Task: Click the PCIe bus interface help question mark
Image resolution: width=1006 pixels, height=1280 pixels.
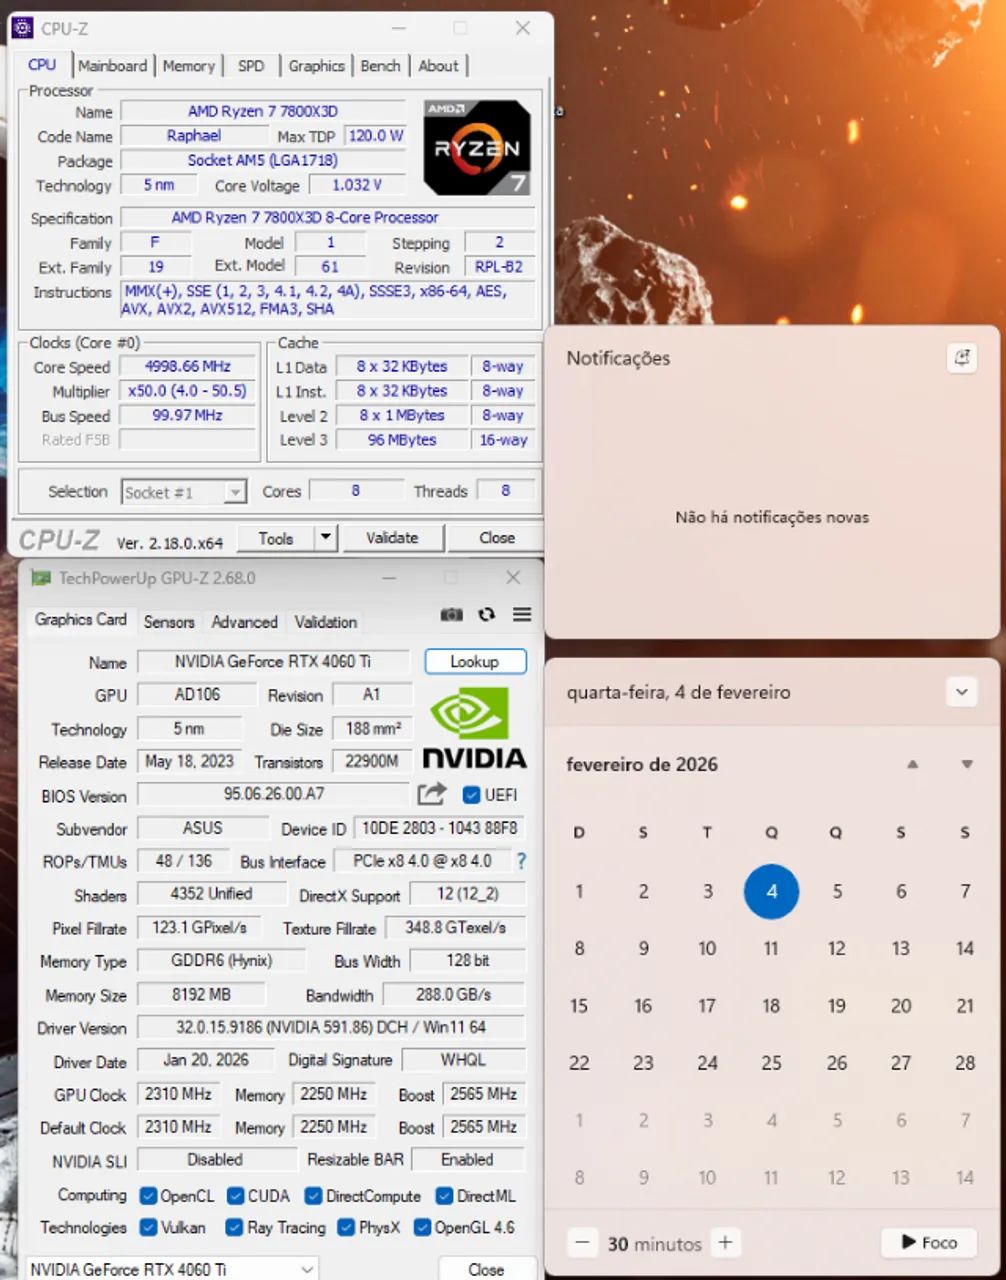Action: coord(521,861)
